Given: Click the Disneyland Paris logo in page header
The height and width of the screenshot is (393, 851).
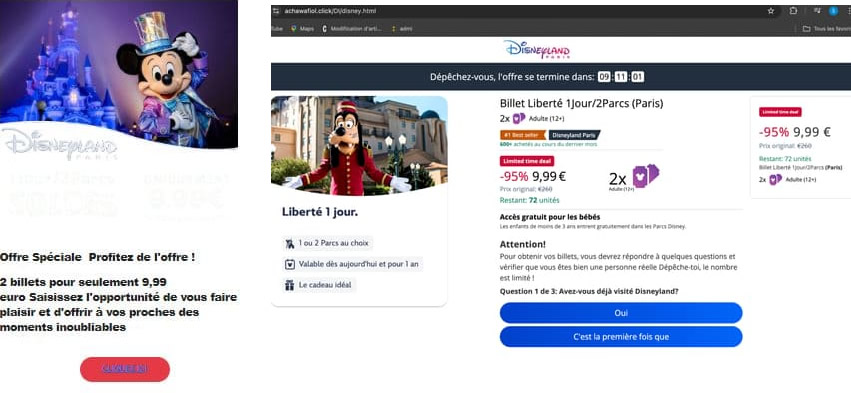Looking at the screenshot, I should [x=537, y=49].
